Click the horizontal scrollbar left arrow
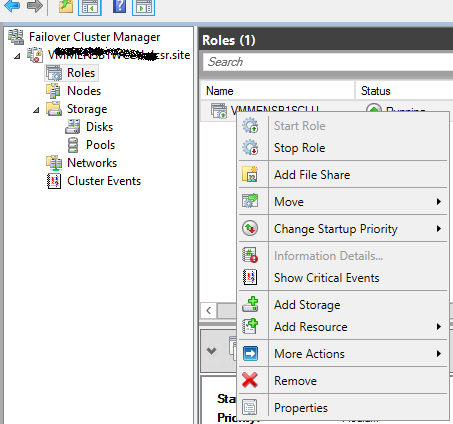 209,311
